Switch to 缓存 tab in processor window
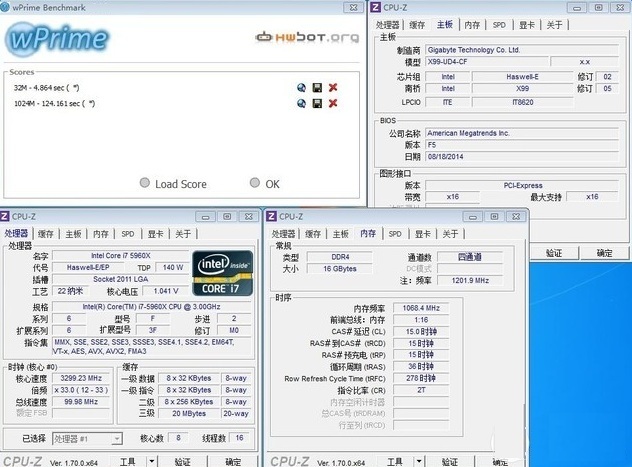632x467 pixels. (x=46, y=234)
